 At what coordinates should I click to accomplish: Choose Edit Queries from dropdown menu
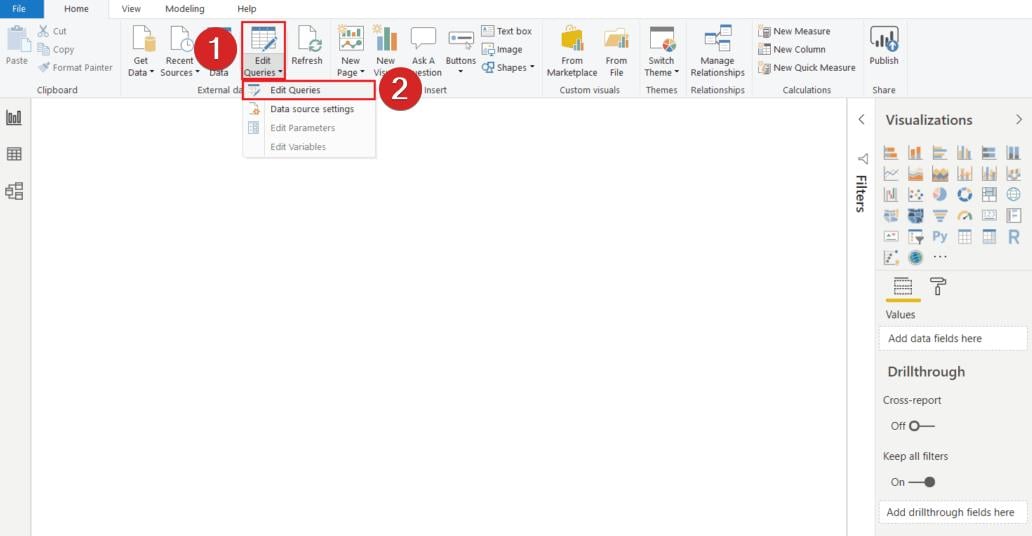tap(309, 90)
